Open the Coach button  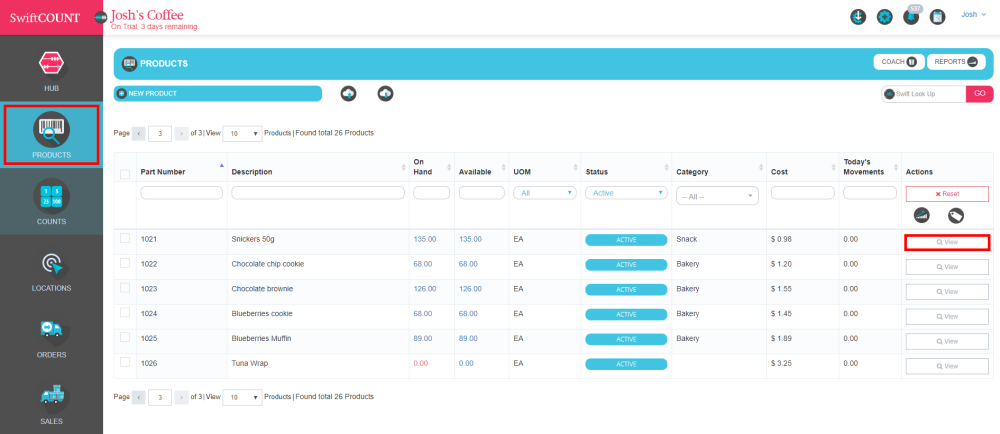tap(899, 62)
